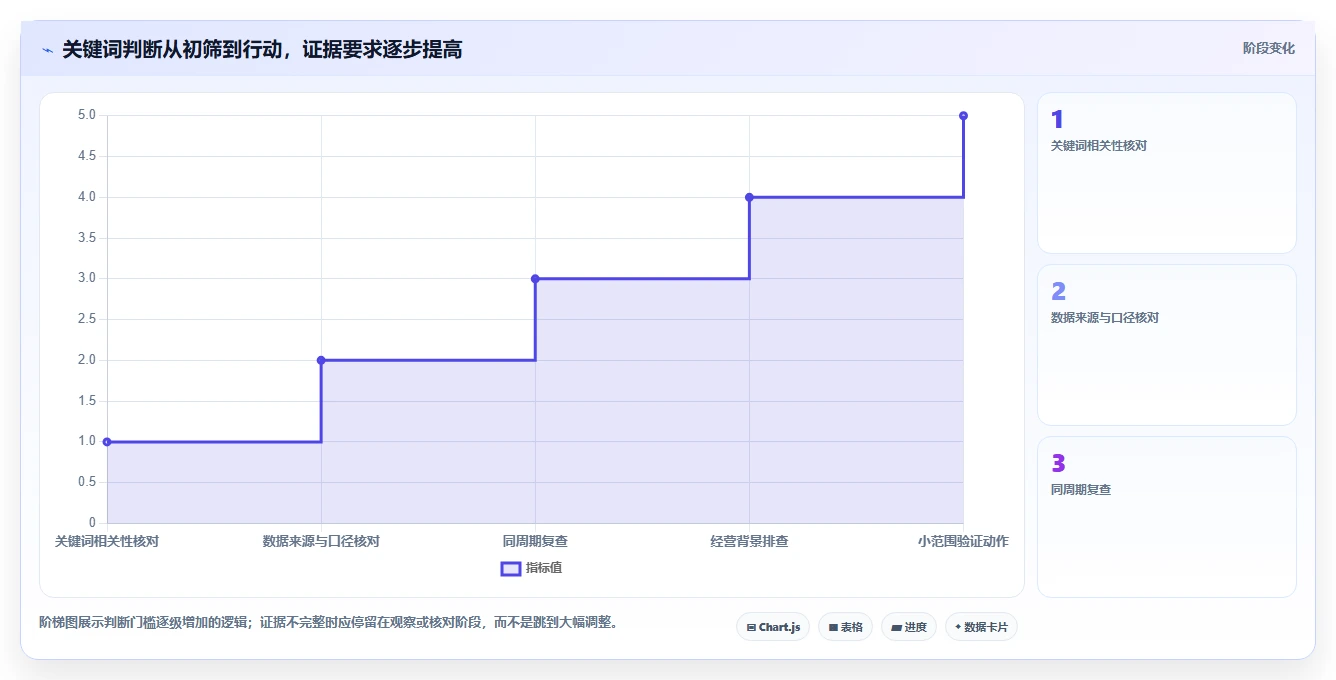Click x-axis label 同周期复查
This screenshot has height=680, width=1336.
(x=535, y=541)
